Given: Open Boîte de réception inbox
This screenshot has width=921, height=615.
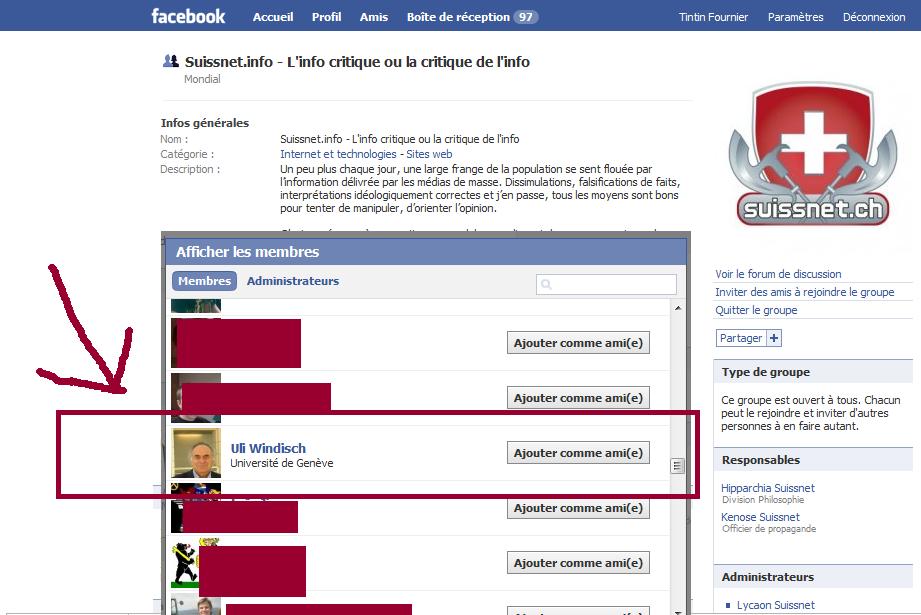Looking at the screenshot, I should coord(458,17).
